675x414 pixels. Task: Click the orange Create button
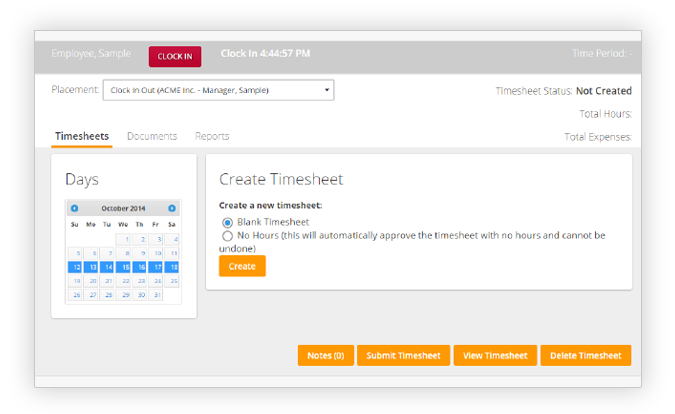click(242, 267)
